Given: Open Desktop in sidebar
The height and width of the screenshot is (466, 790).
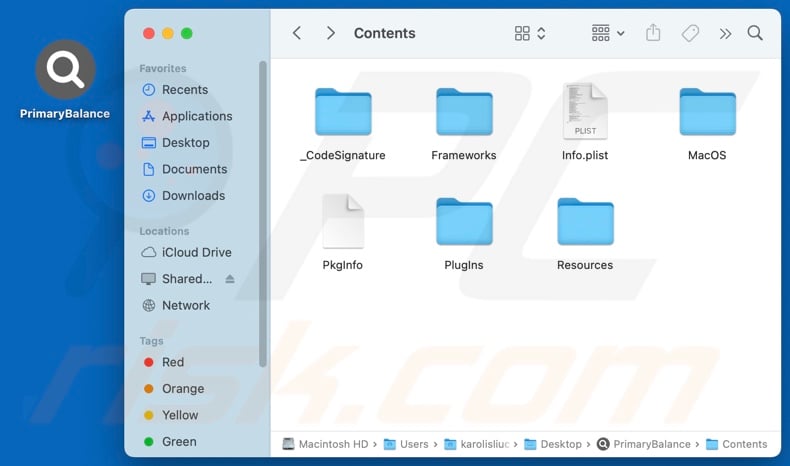Looking at the screenshot, I should click(x=175, y=143).
